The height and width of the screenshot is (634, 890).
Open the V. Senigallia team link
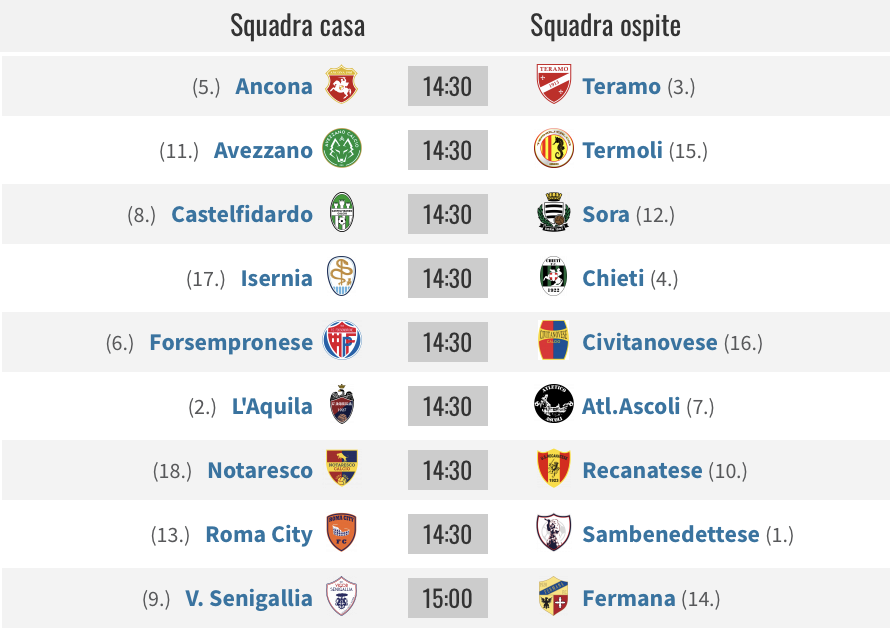[249, 599]
